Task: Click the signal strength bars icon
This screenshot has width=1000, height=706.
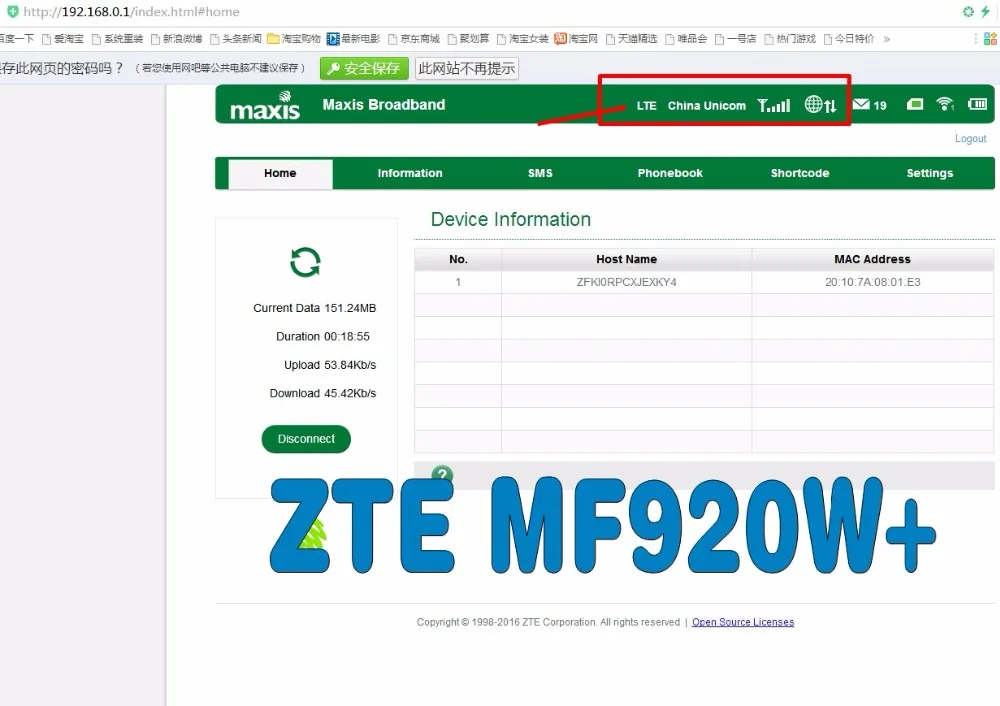Action: (773, 105)
